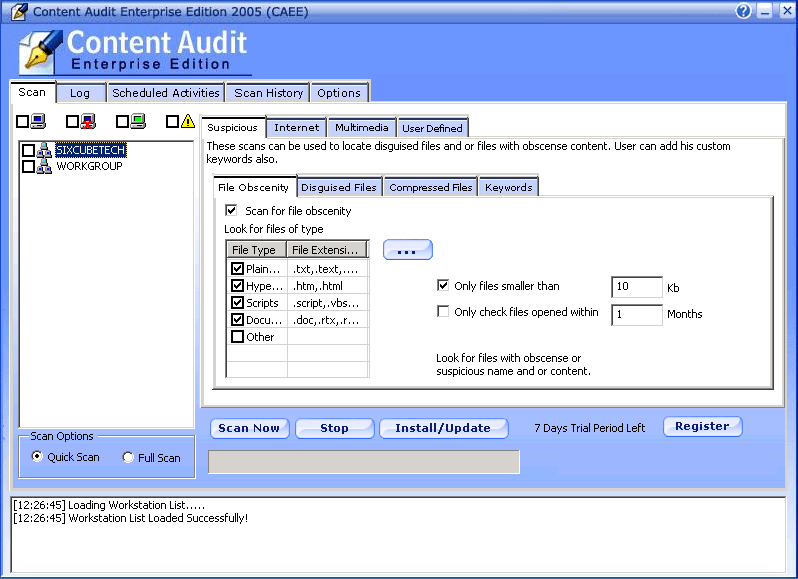This screenshot has width=798, height=579.
Task: Switch to the Compressed Files sub-tab
Action: coord(431,188)
